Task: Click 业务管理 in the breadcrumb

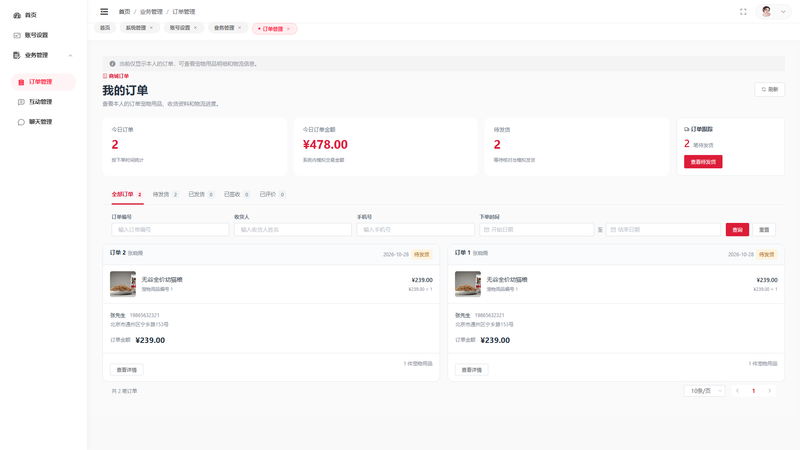Action: tap(151, 11)
